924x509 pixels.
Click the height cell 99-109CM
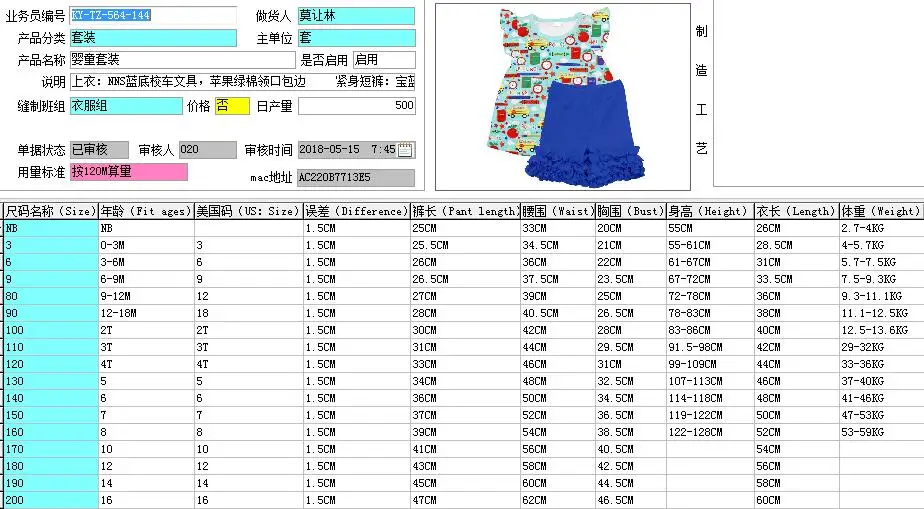point(710,364)
